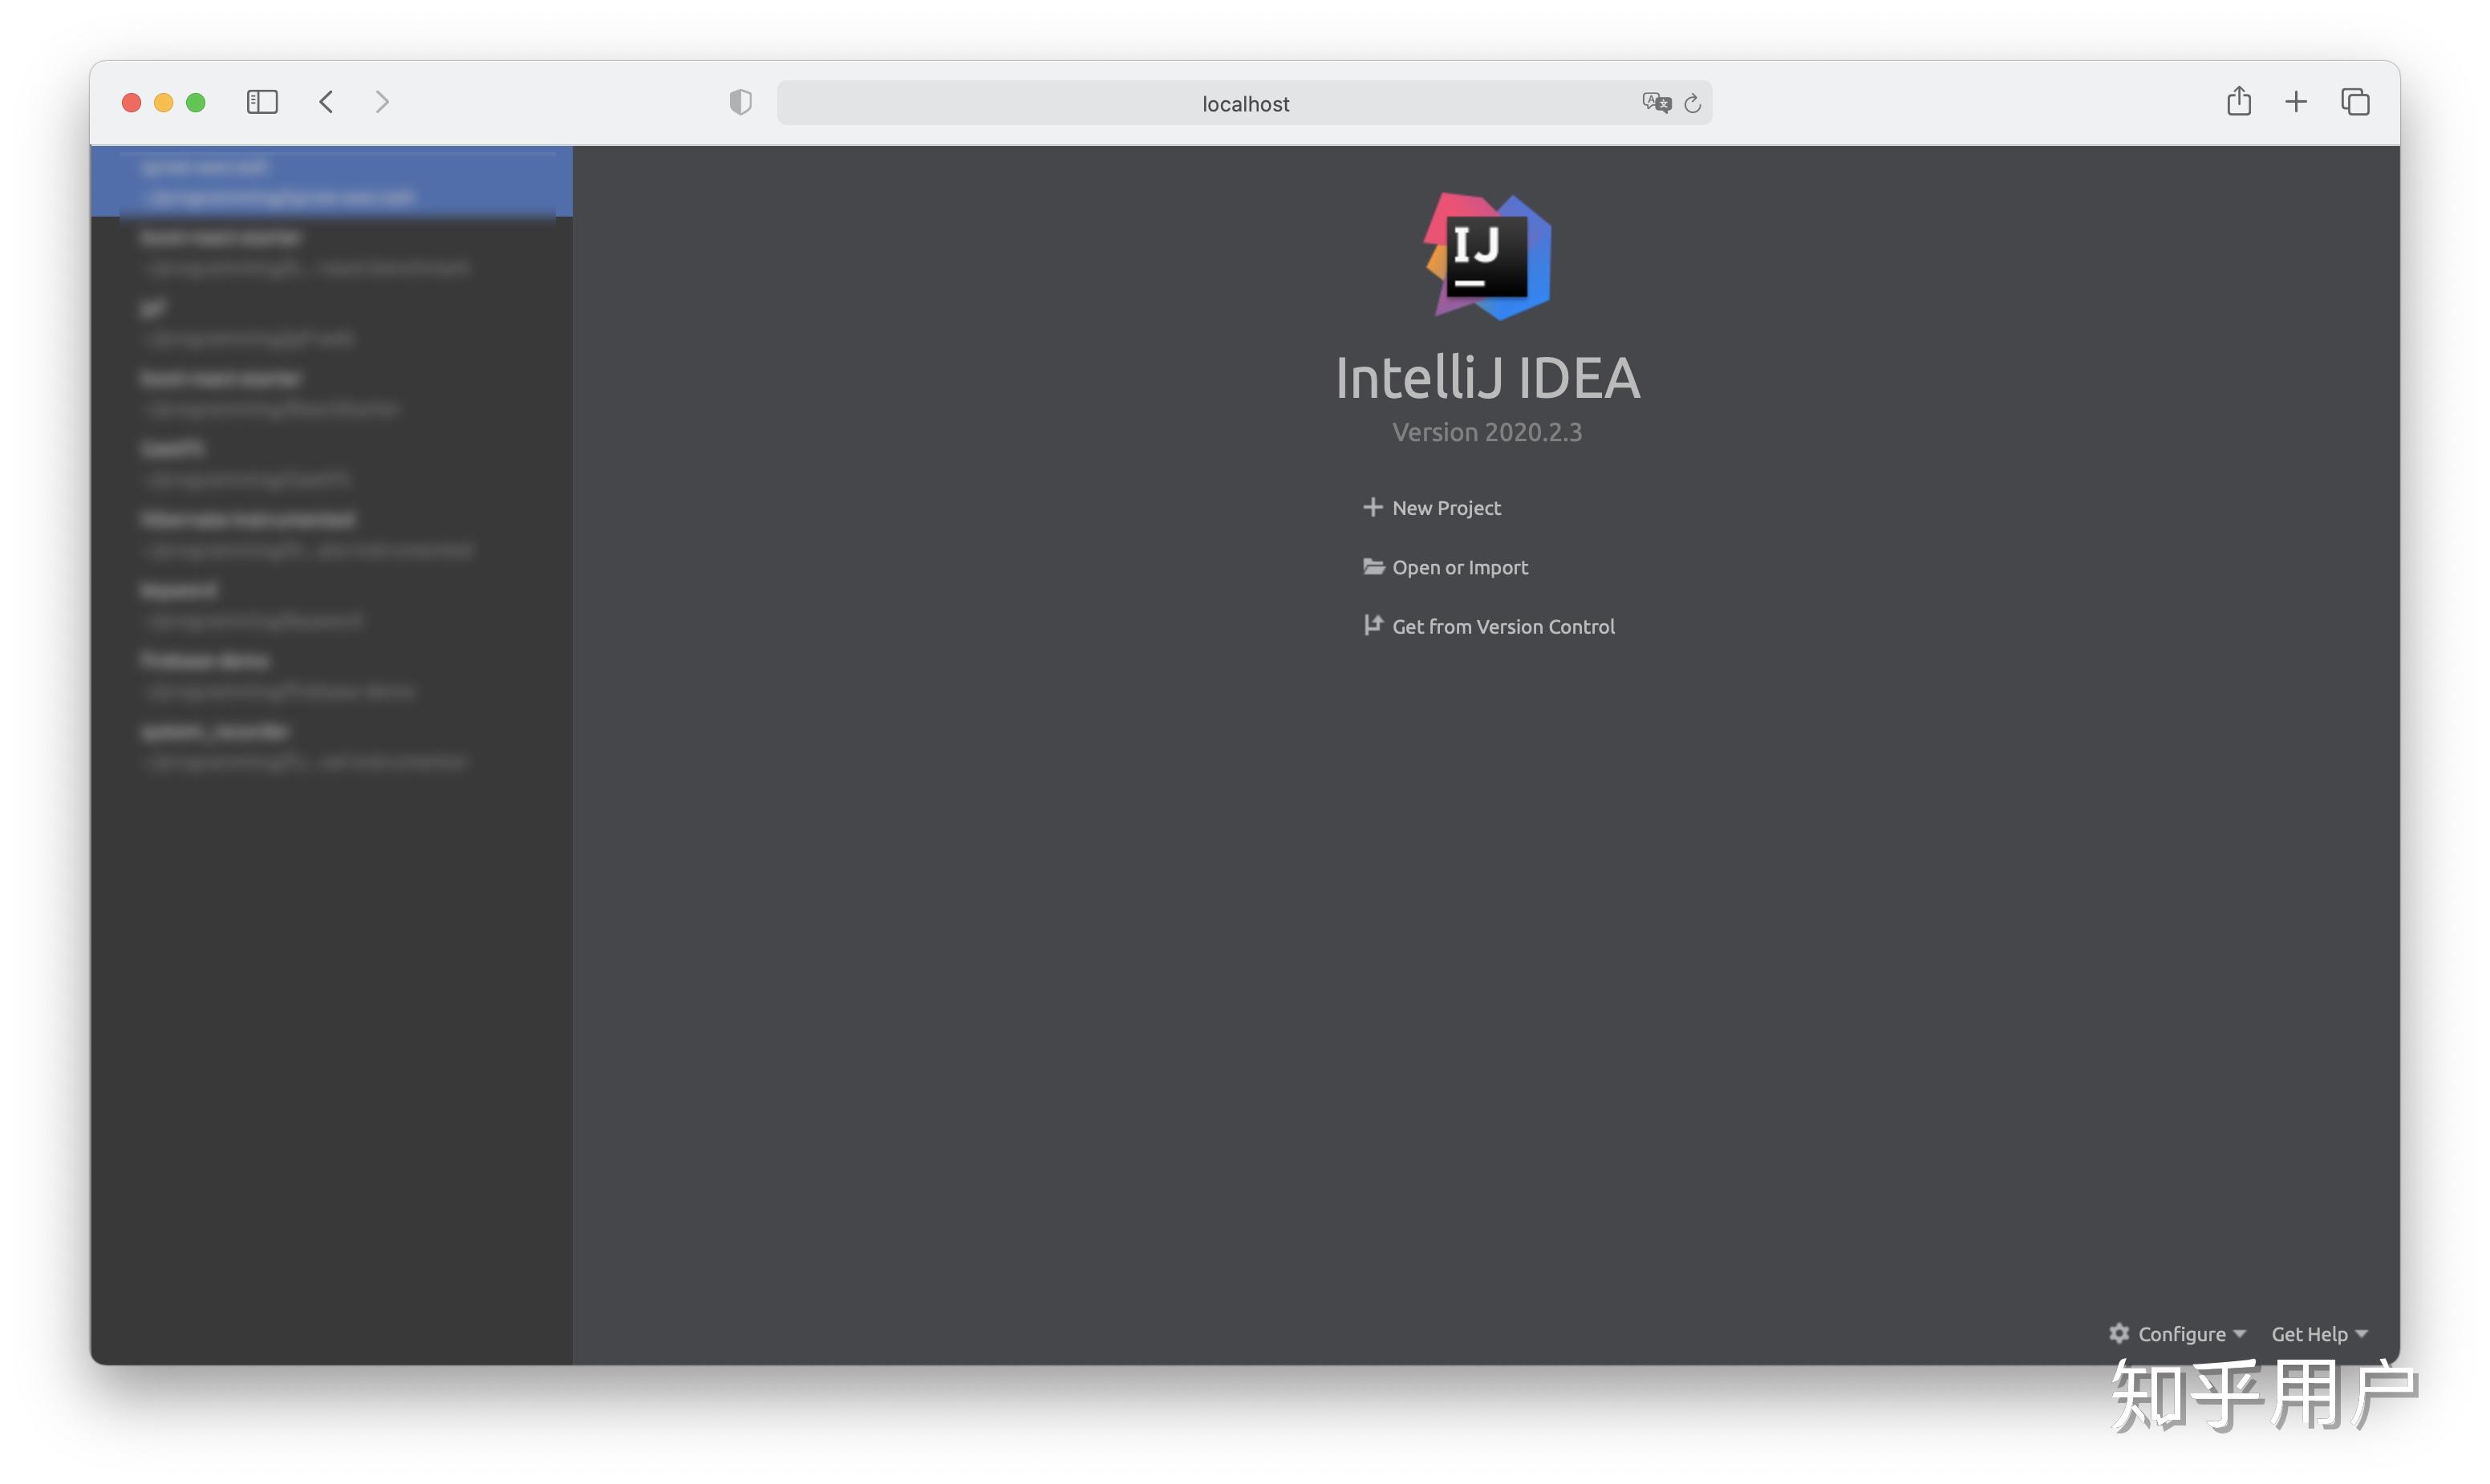
Task: Select Get from Version Control
Action: pos(1489,626)
